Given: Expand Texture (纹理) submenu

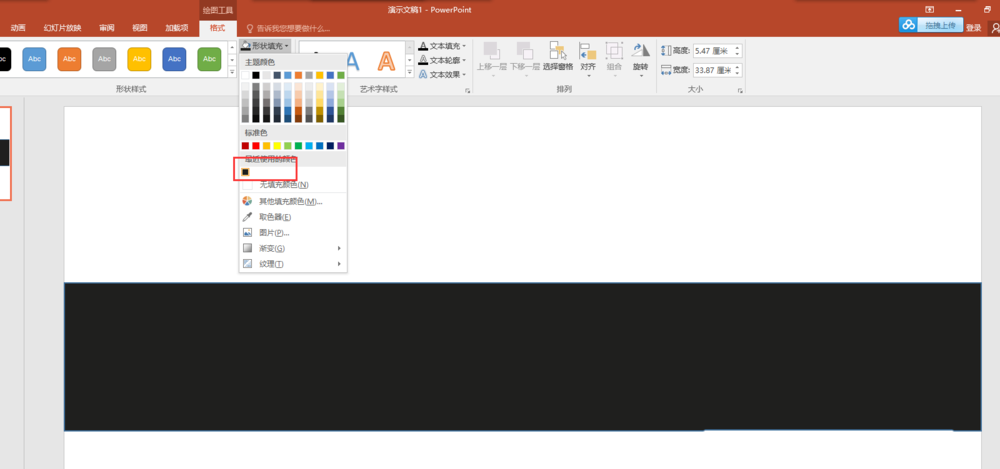Looking at the screenshot, I should 293,264.
